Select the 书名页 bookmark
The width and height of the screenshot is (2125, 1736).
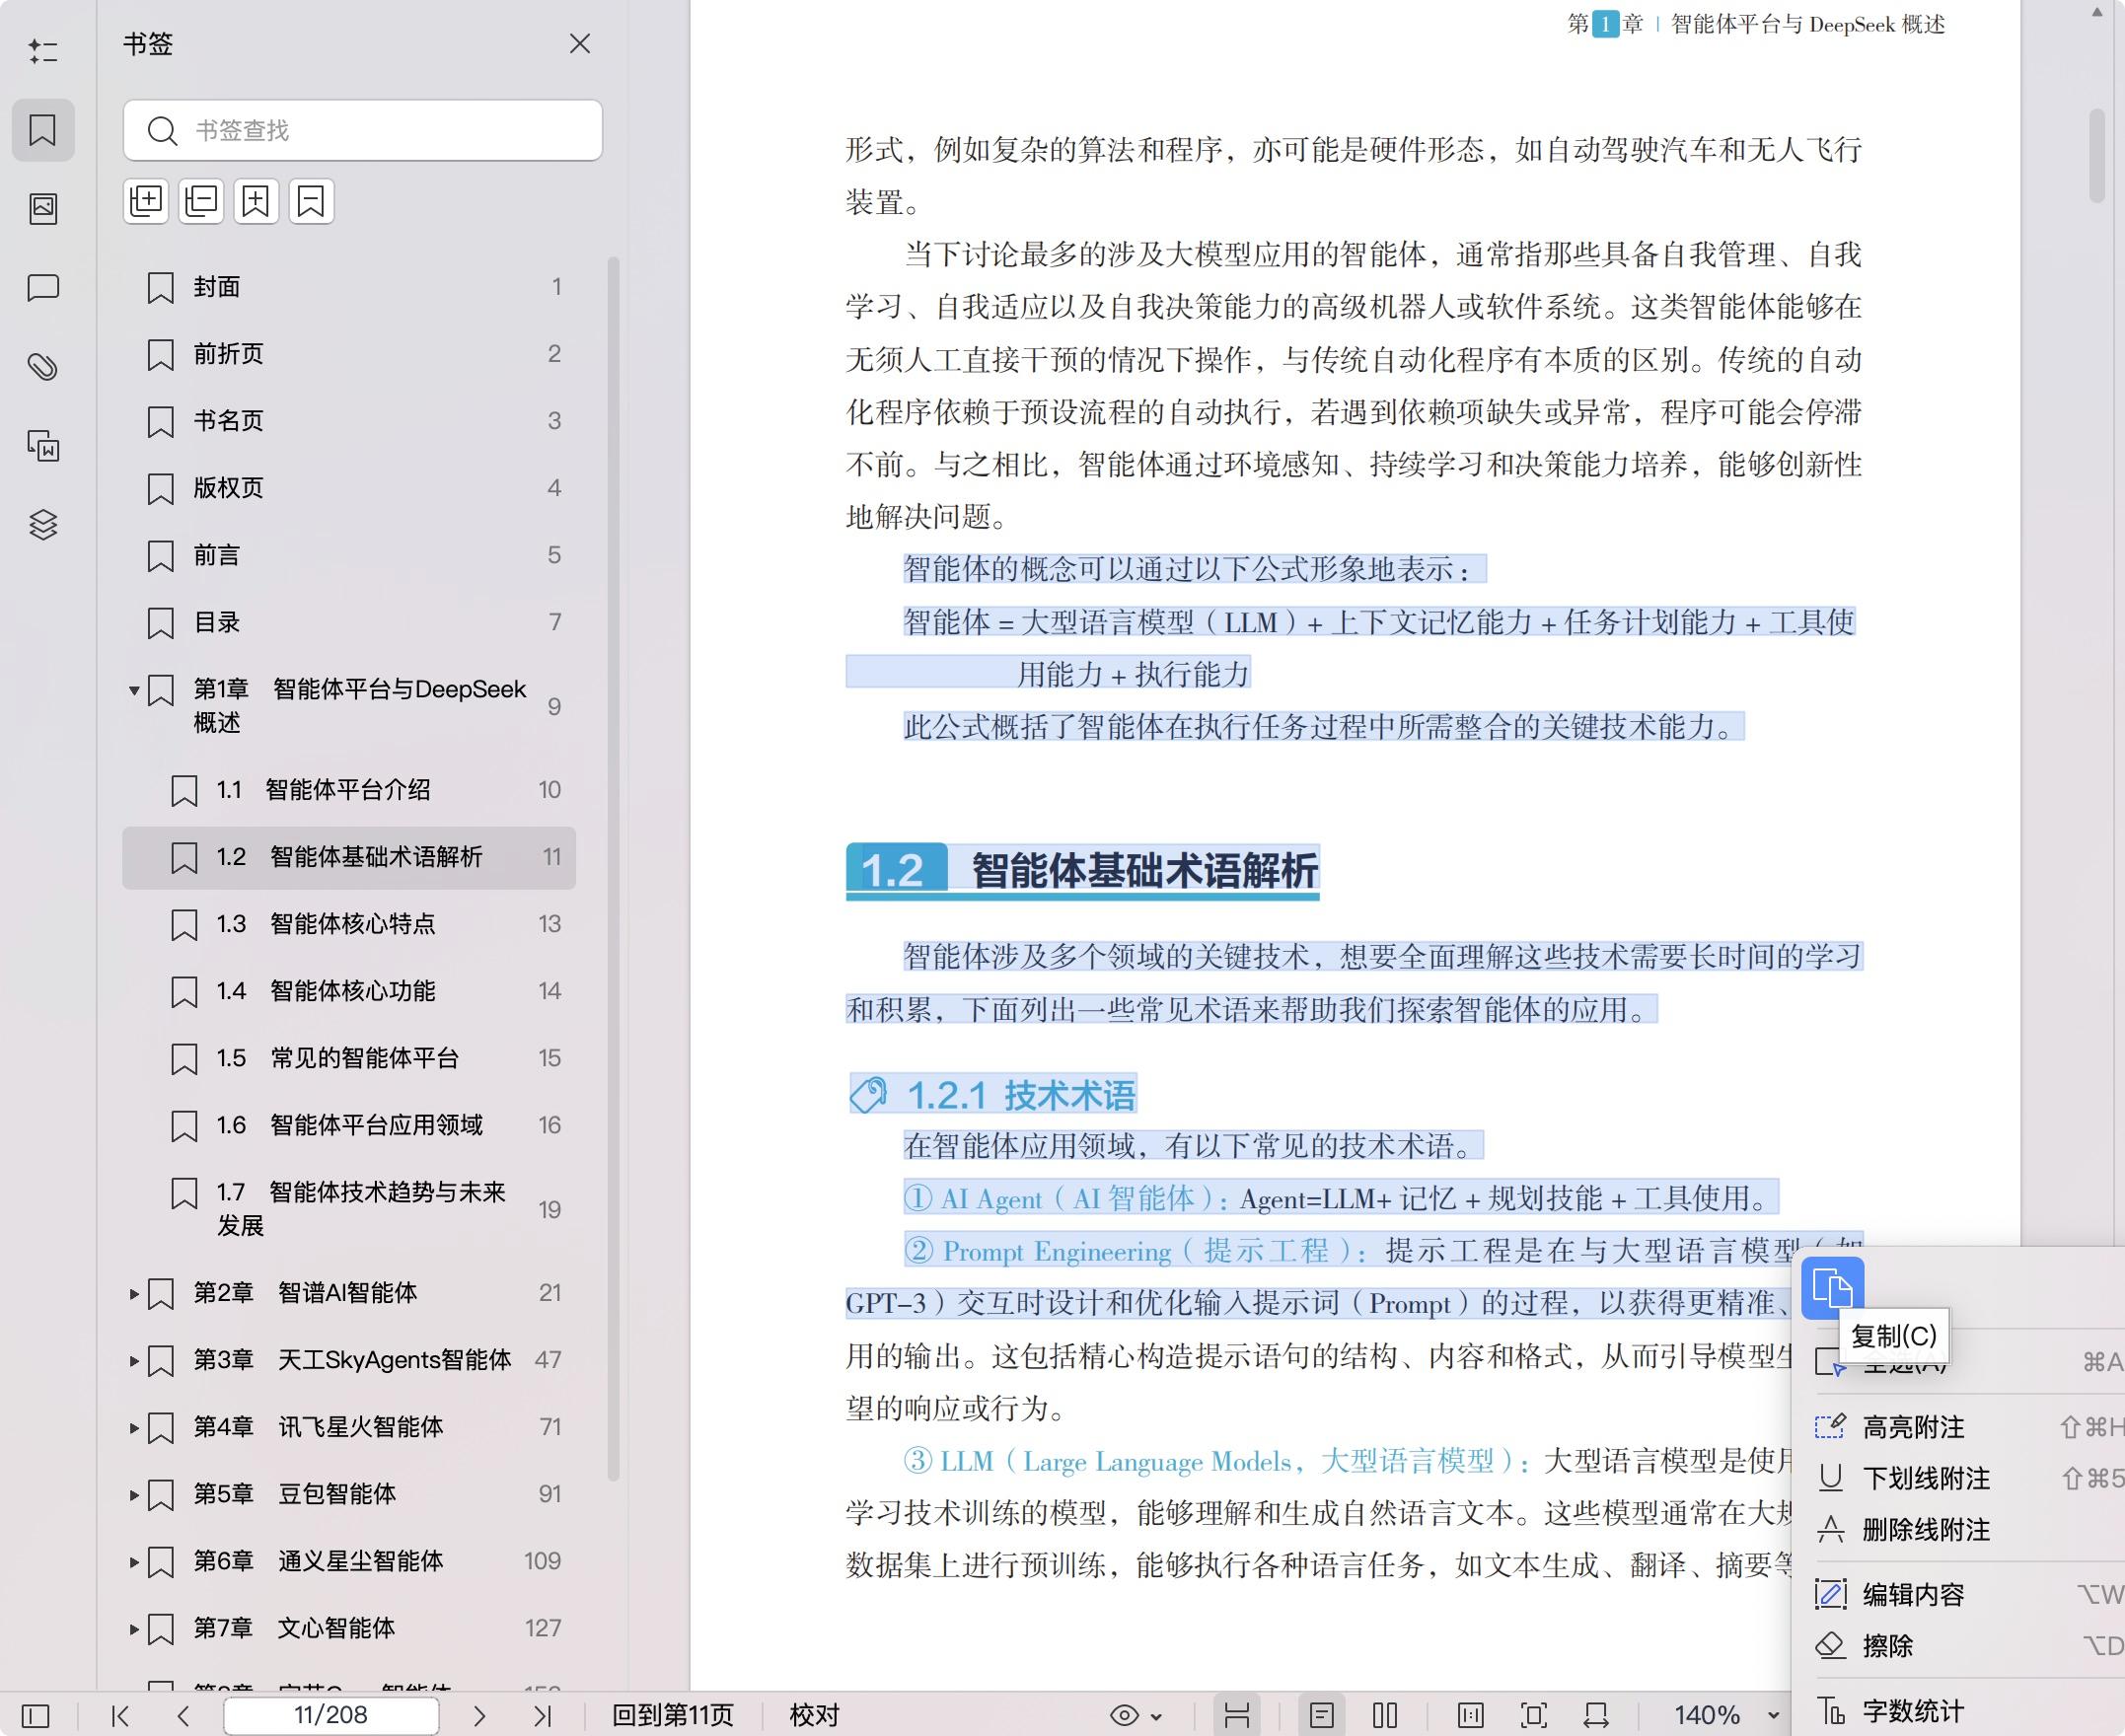349,421
